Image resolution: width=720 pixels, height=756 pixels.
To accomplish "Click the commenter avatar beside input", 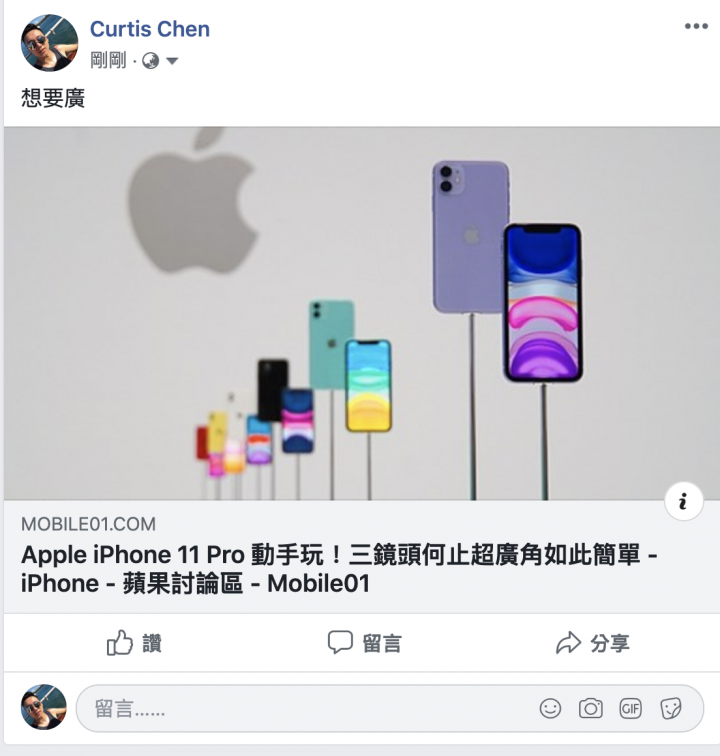I will pos(44,707).
